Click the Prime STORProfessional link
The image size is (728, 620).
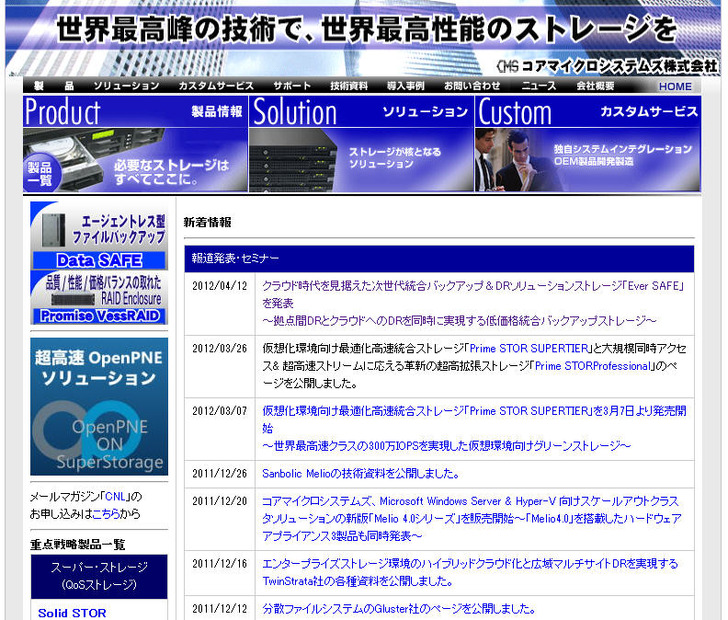click(x=592, y=366)
